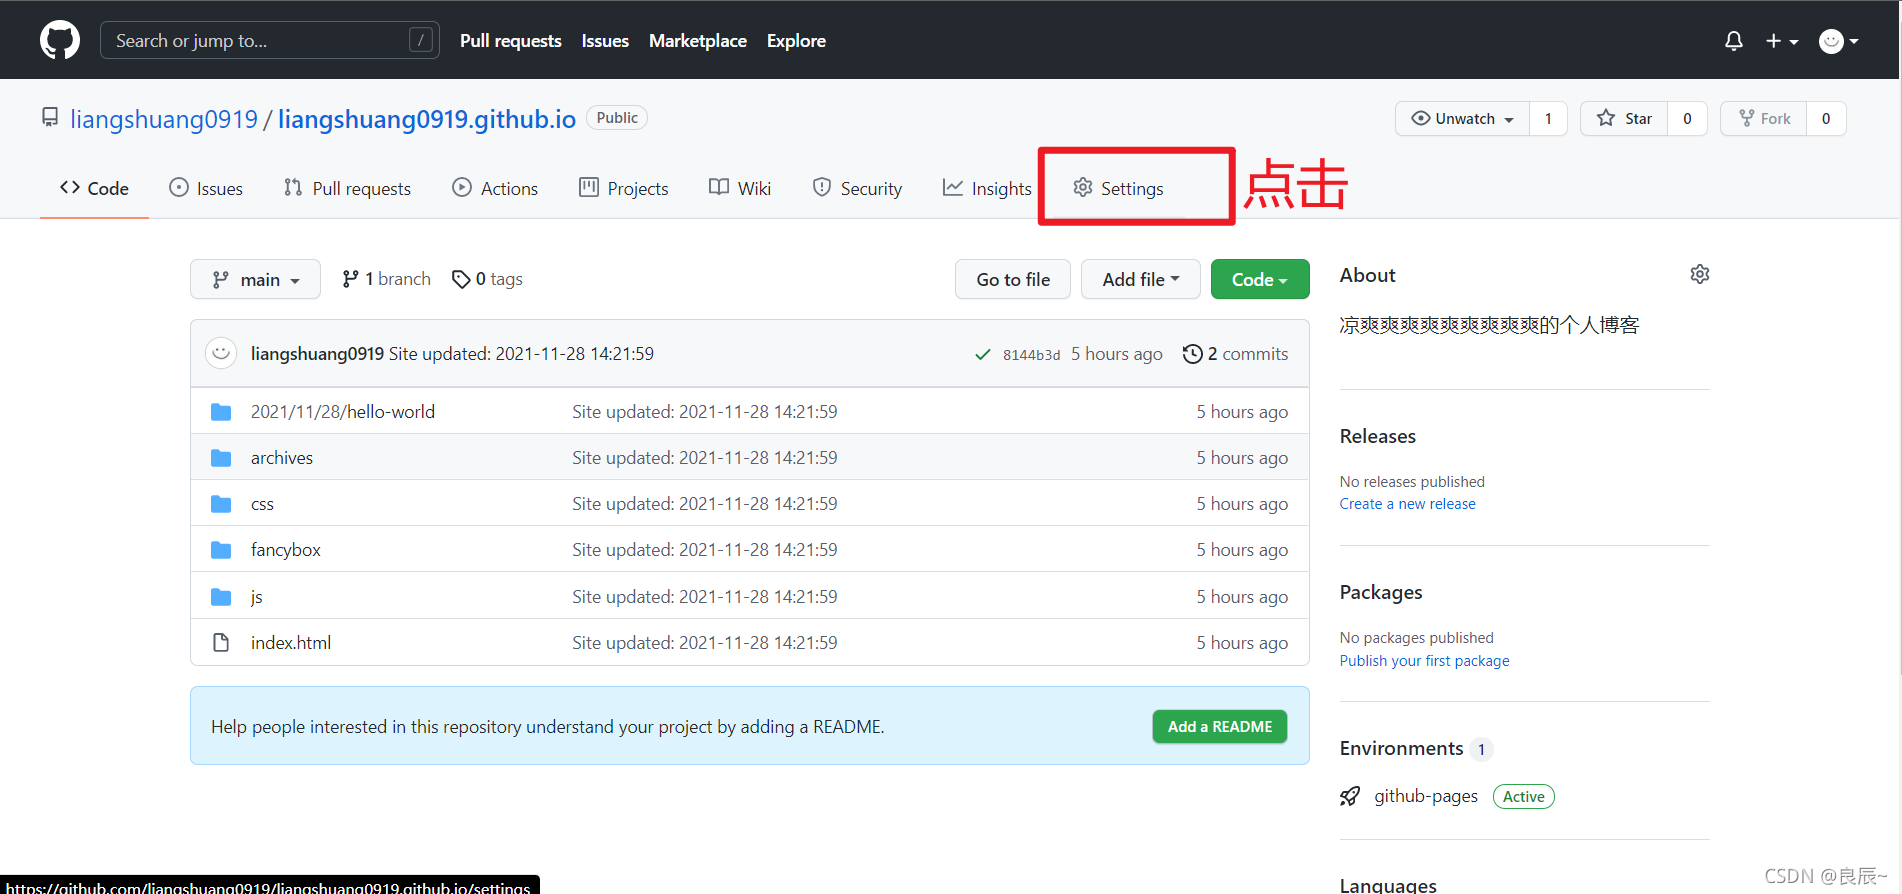
Task: Switch to the Code tab
Action: [x=94, y=188]
